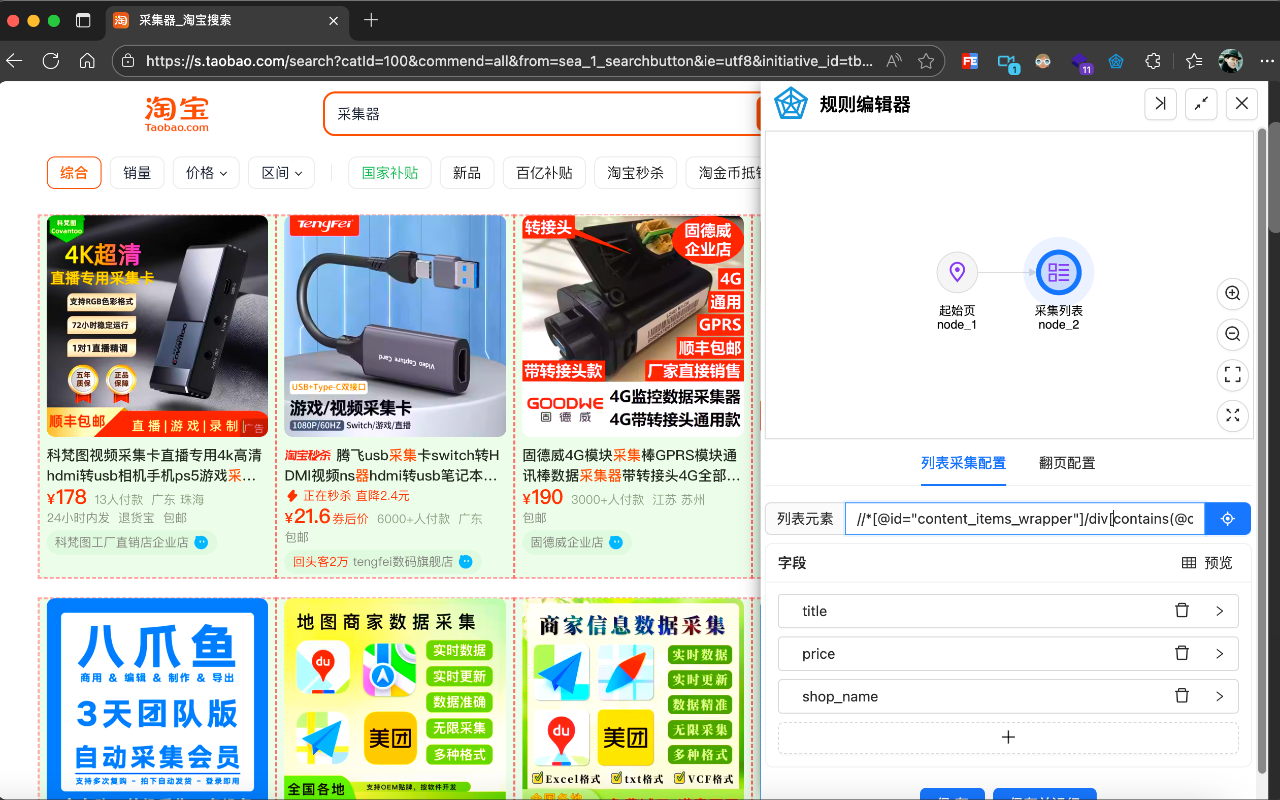Bookmark this page with the star icon

pyautogui.click(x=926, y=61)
